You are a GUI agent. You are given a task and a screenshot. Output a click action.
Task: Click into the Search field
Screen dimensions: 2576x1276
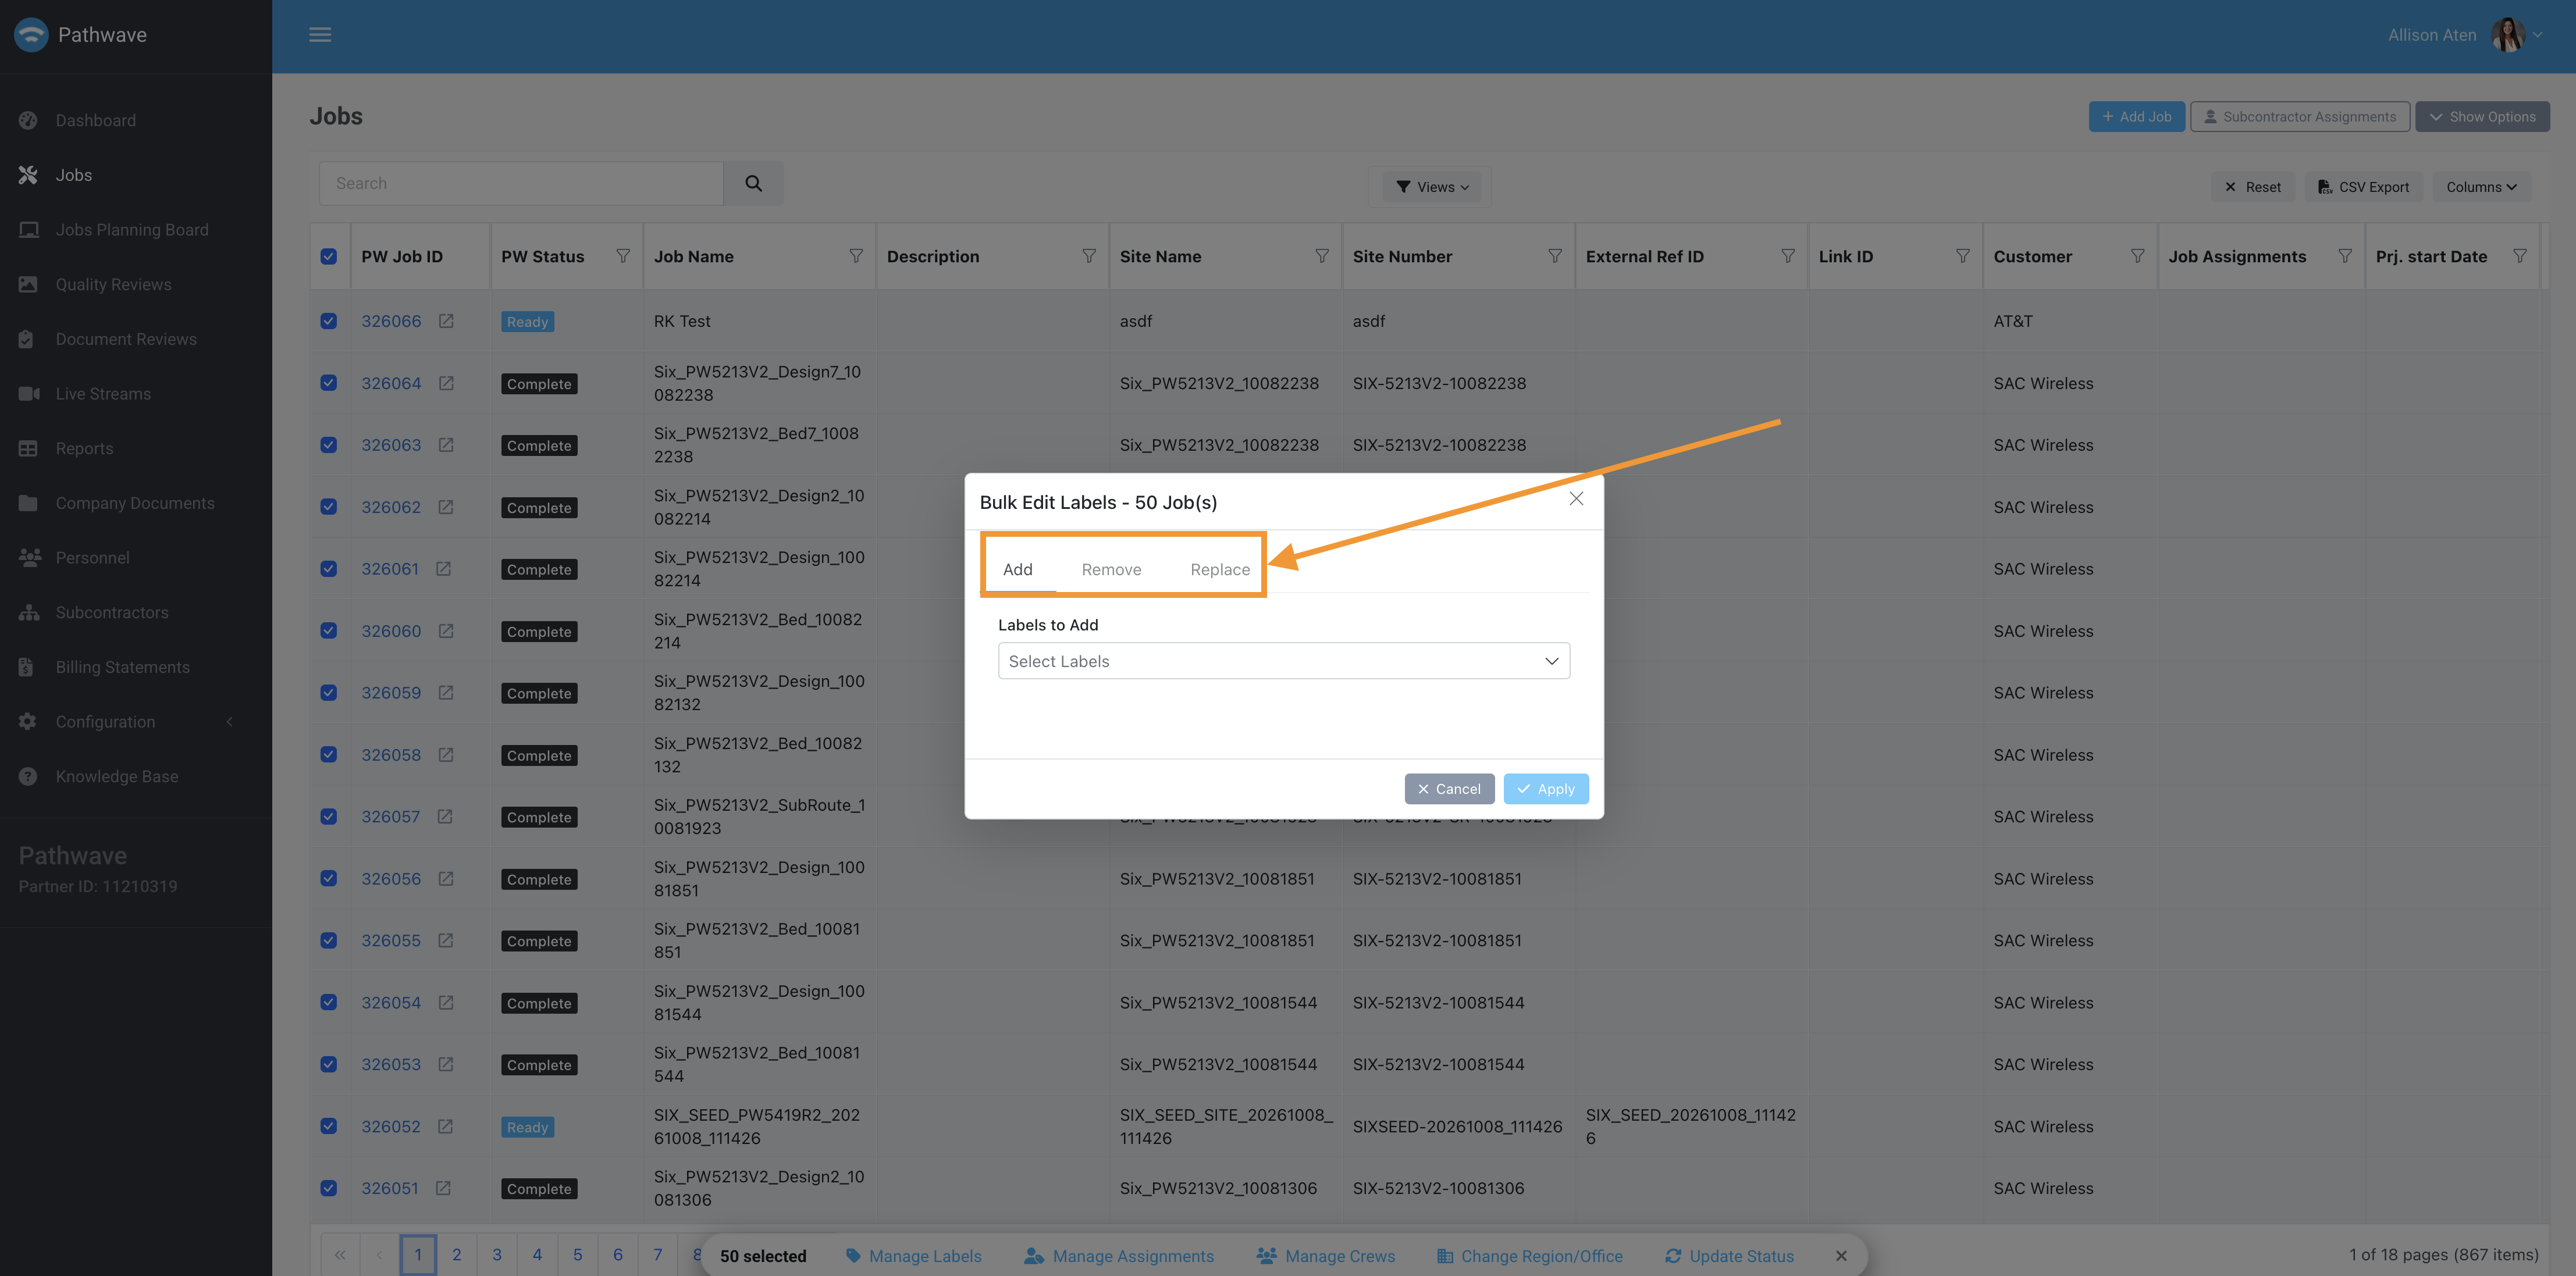[521, 183]
